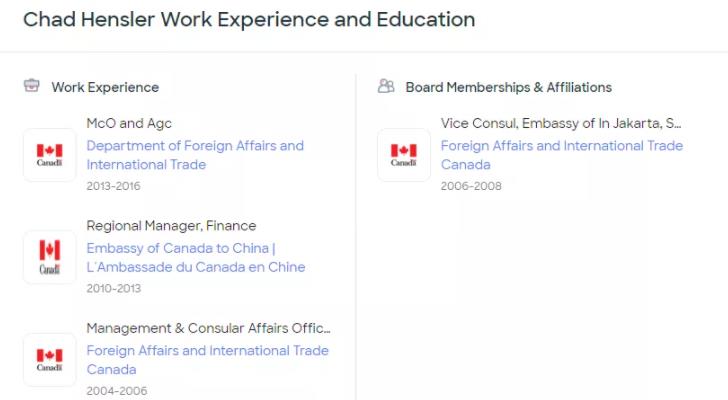
Task: Click the Canada logo beside Management & Consular Affairs
Action: (x=49, y=359)
